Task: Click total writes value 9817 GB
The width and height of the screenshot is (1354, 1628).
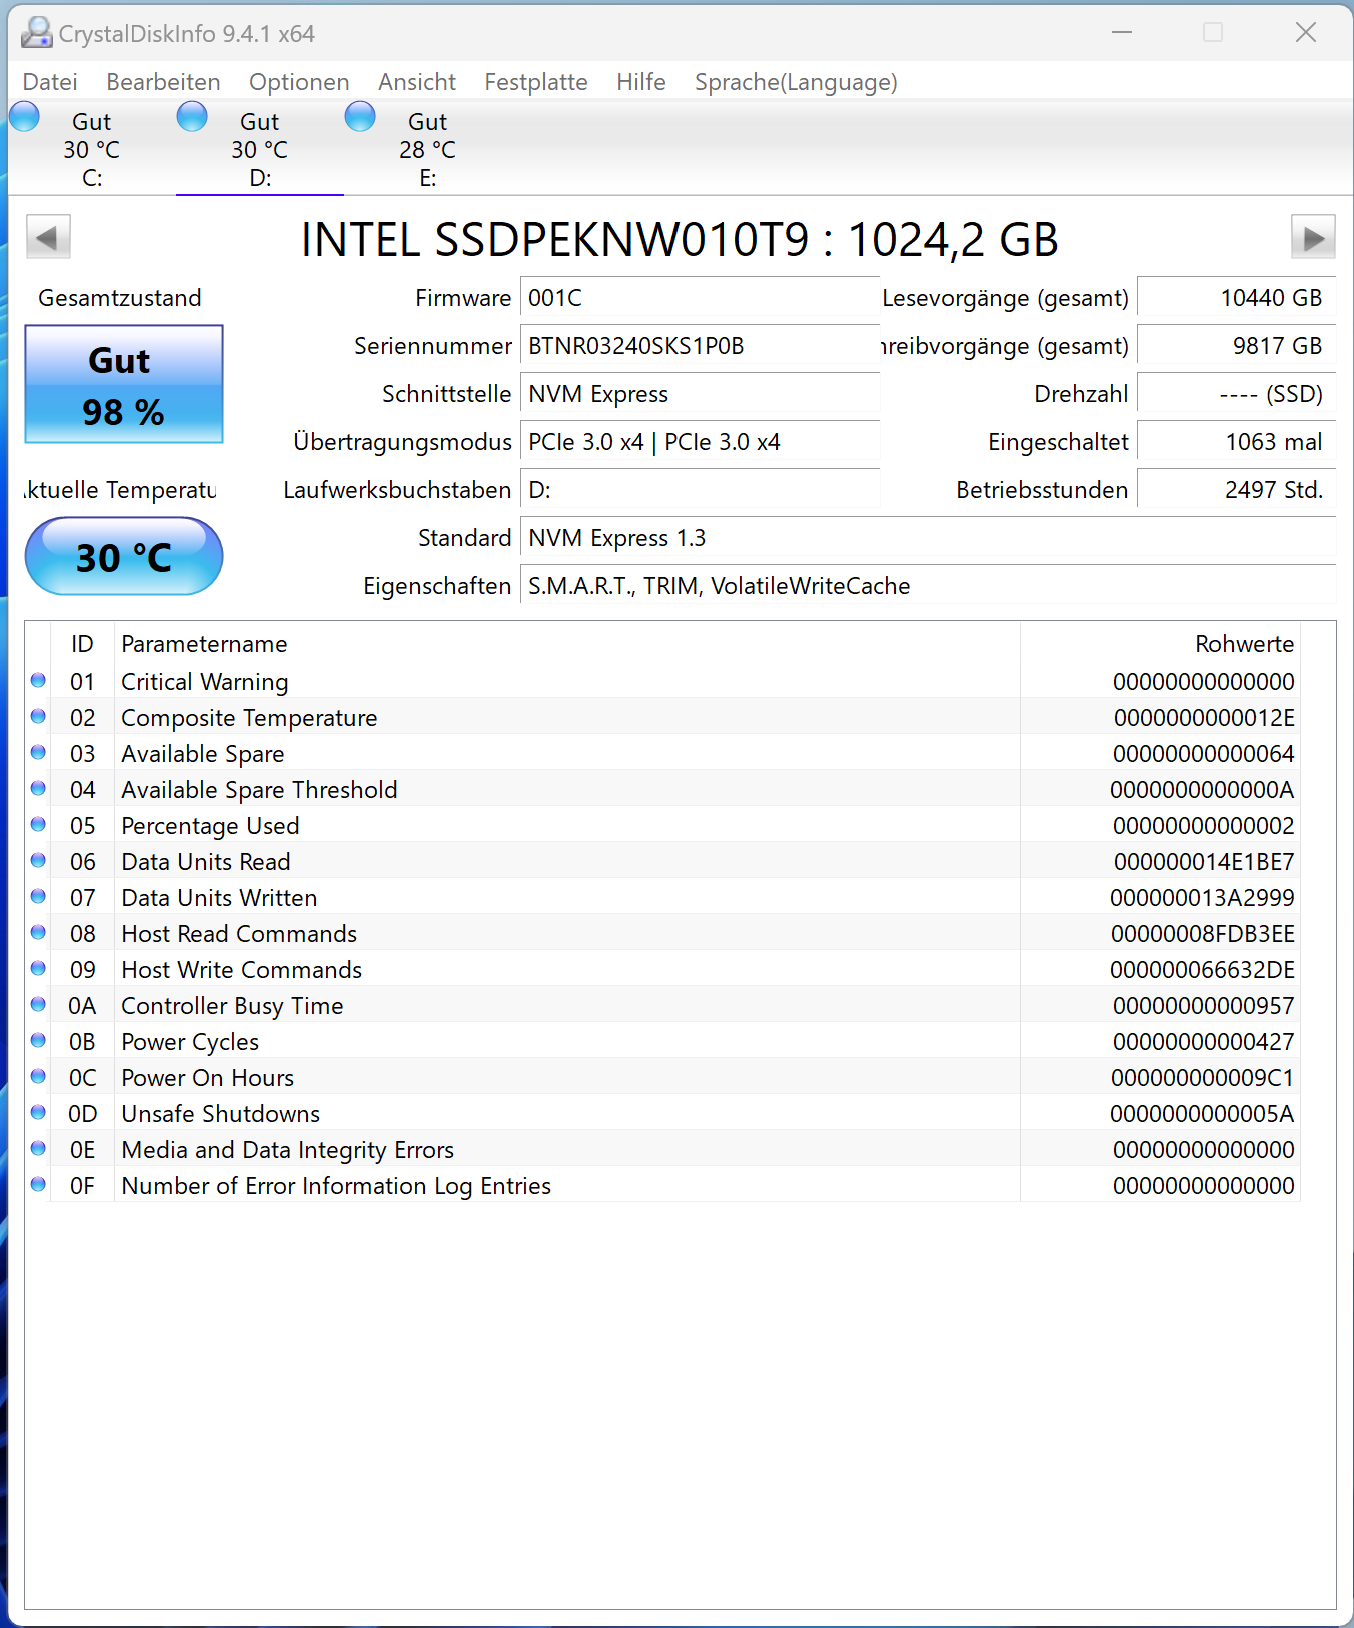Action: pos(1237,346)
